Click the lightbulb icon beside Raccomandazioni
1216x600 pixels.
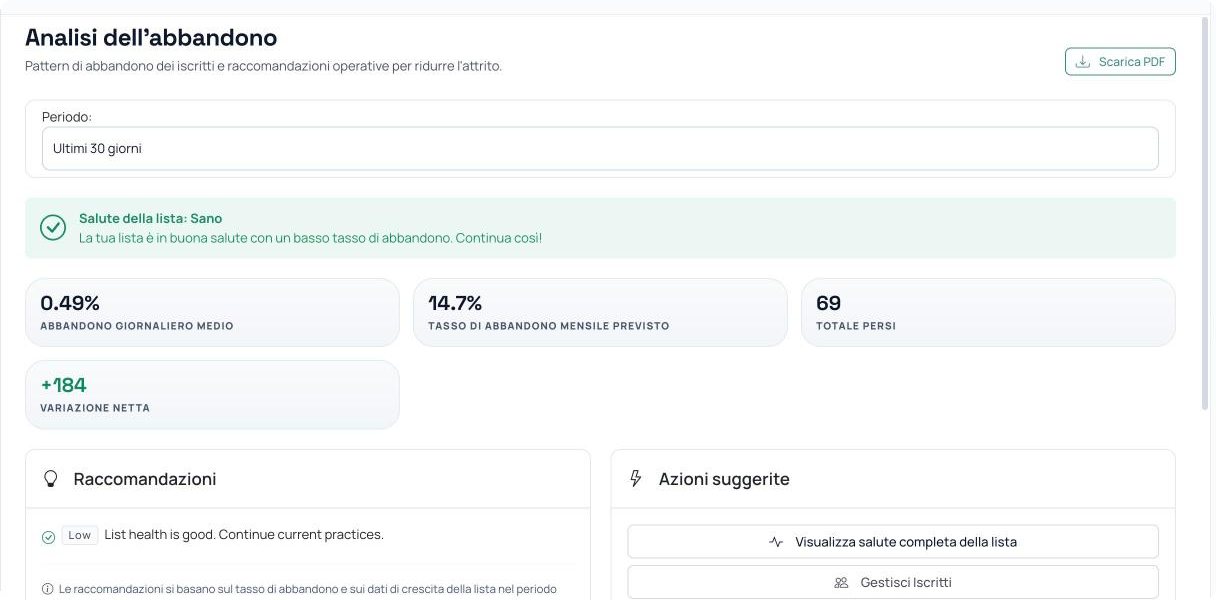[x=51, y=479]
